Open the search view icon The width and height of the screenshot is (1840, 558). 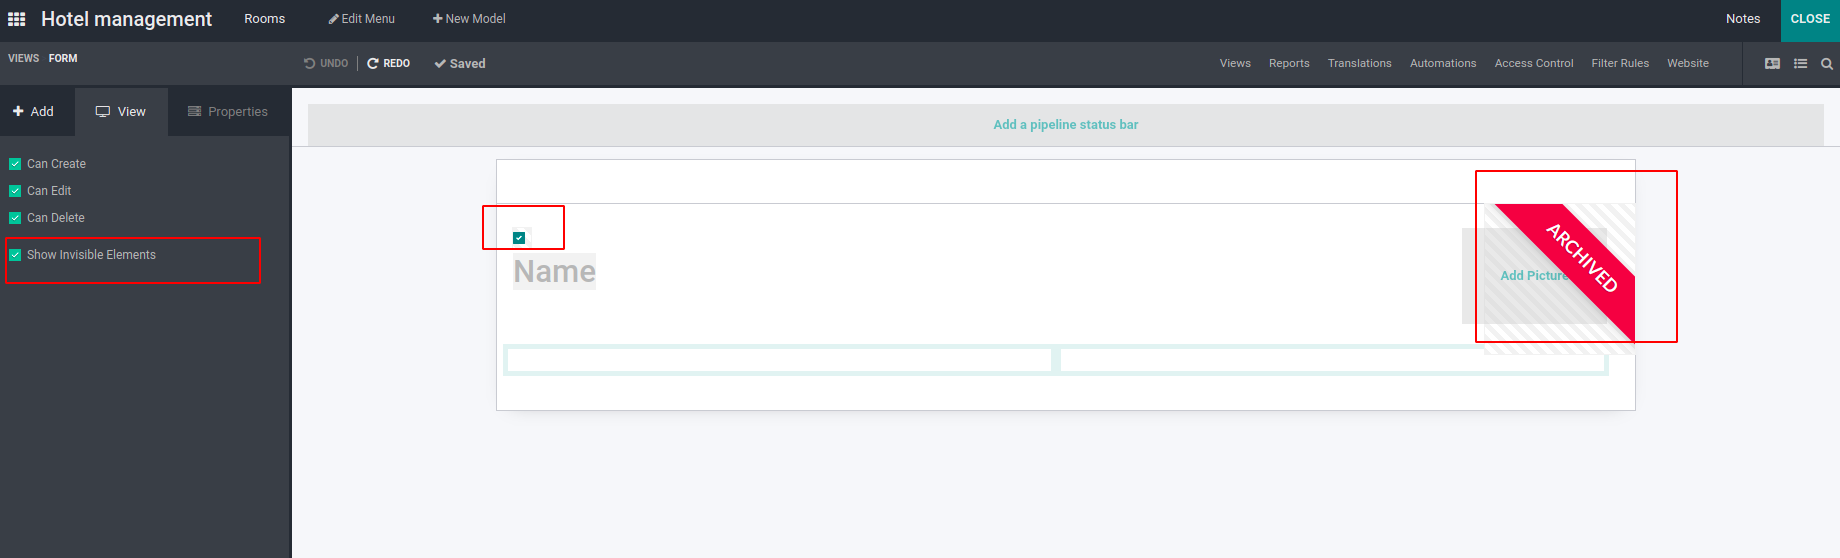coord(1827,63)
